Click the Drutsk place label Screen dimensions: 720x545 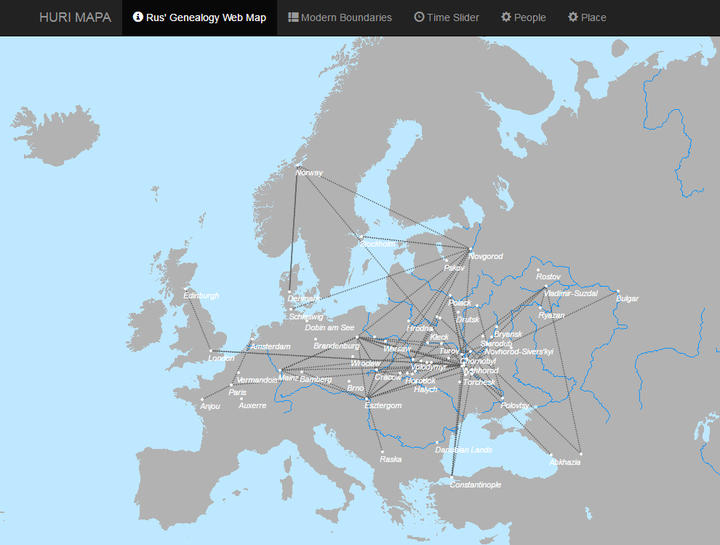(468, 320)
